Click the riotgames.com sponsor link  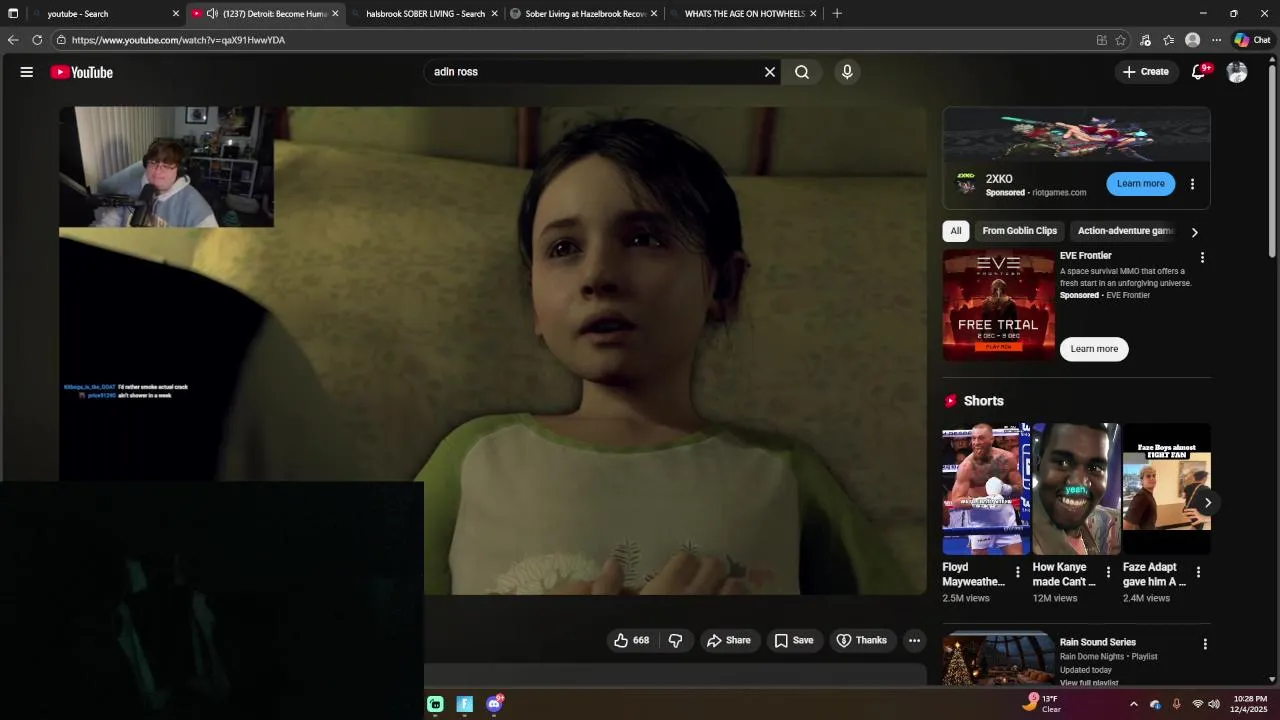[1059, 193]
